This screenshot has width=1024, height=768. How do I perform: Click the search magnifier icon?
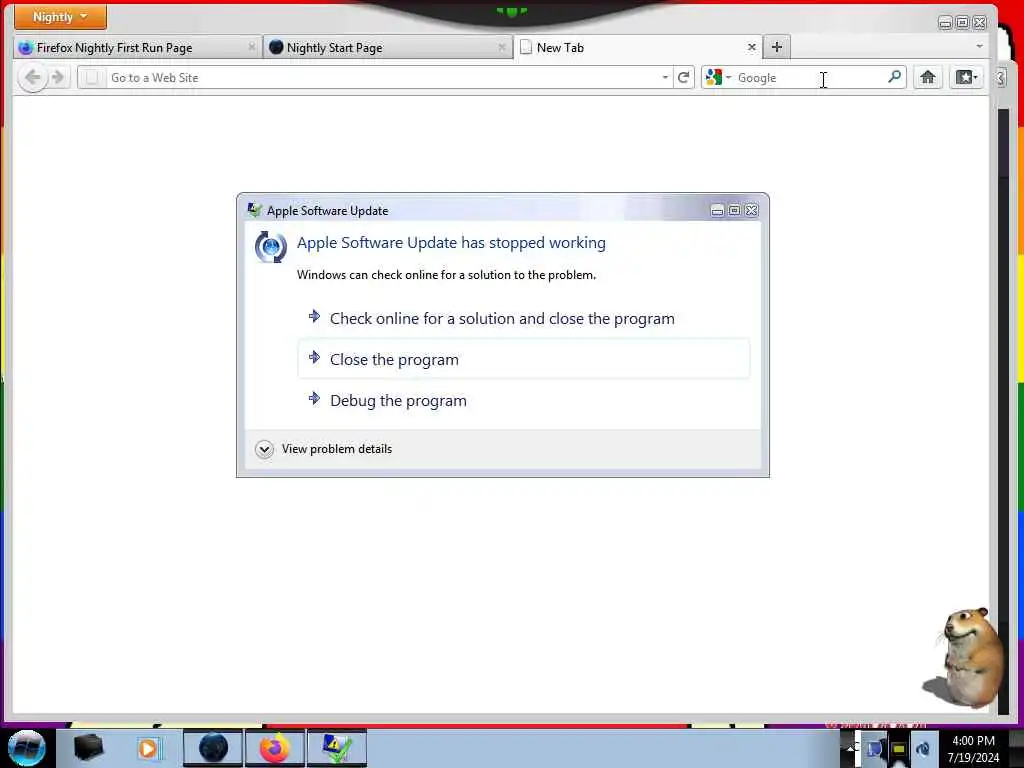click(895, 77)
